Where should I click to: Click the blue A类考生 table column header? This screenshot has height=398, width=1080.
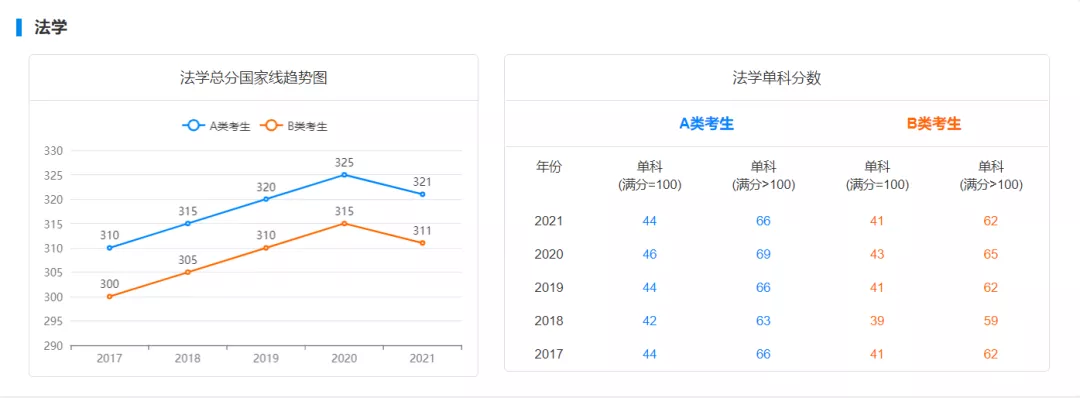(x=707, y=124)
